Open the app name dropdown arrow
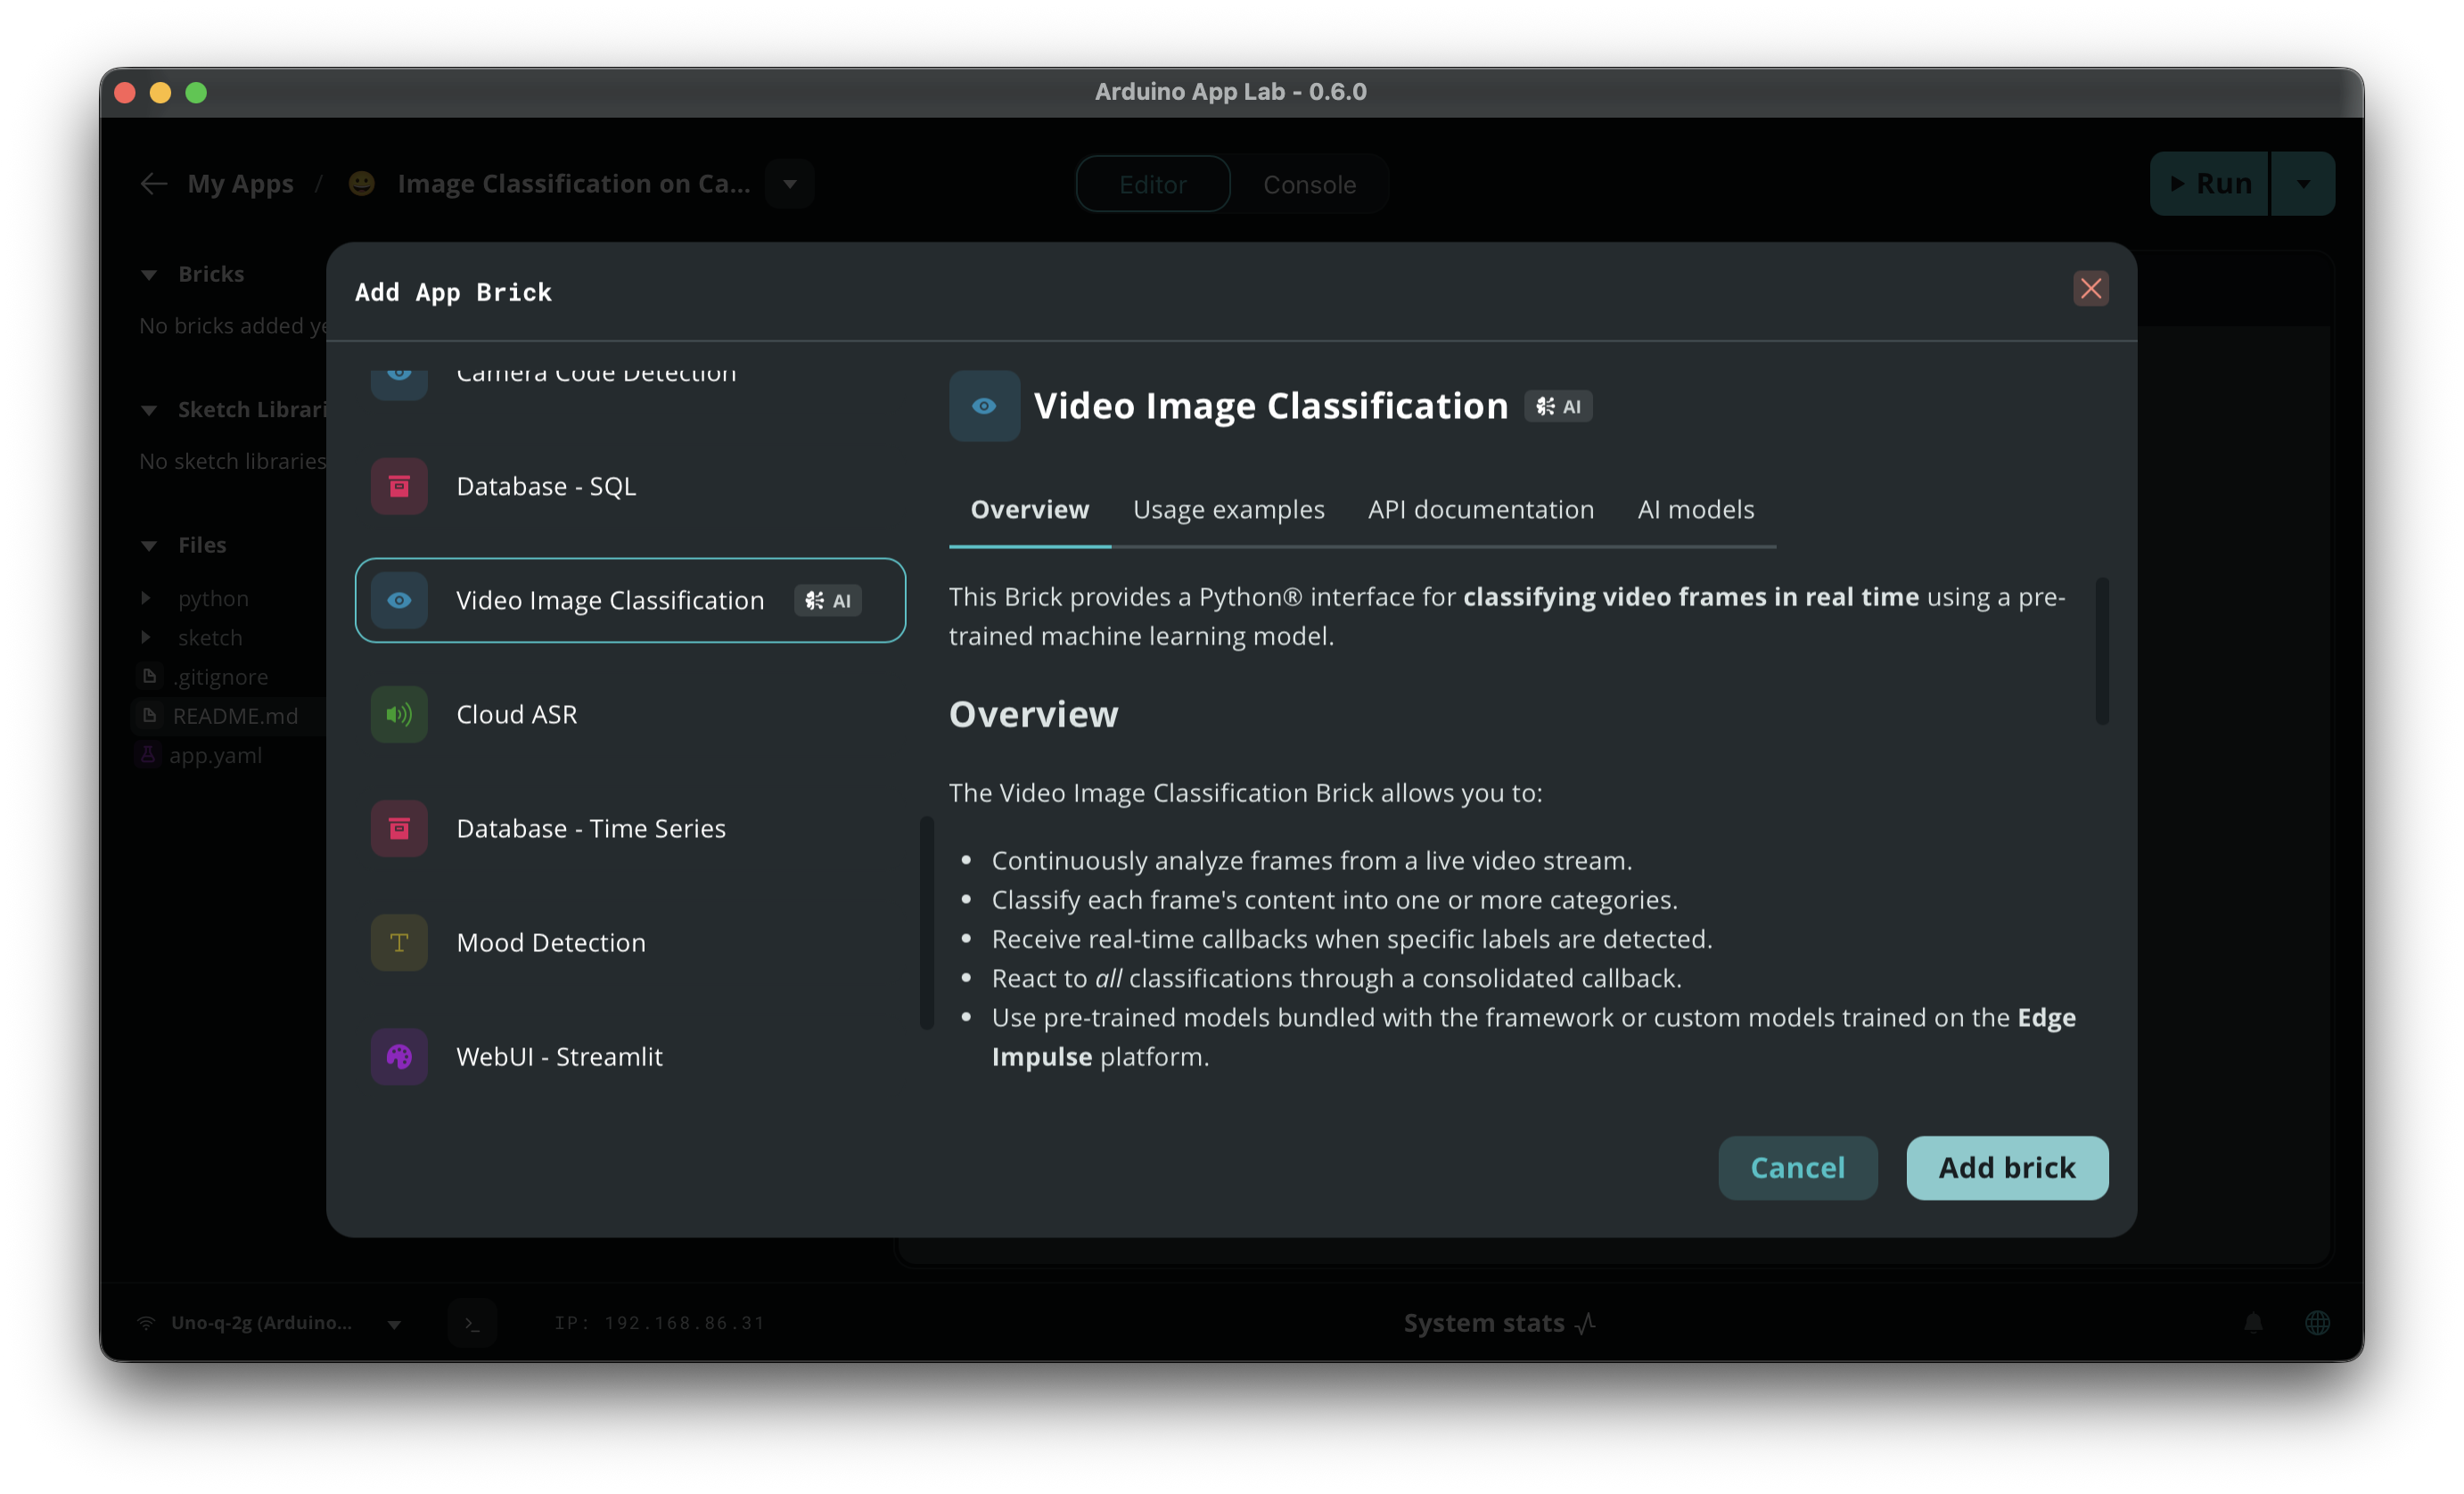Image resolution: width=2464 pixels, height=1494 pixels. tap(790, 184)
